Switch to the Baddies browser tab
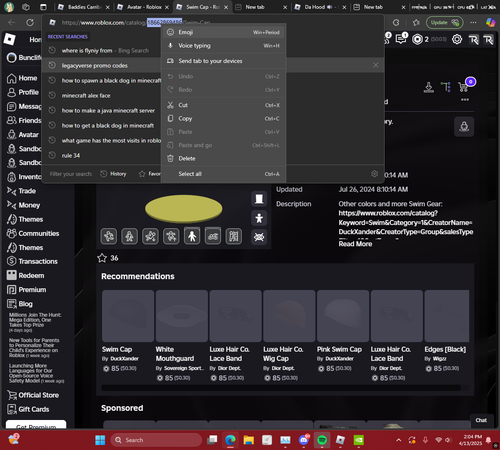The width and height of the screenshot is (500, 450). tap(83, 7)
